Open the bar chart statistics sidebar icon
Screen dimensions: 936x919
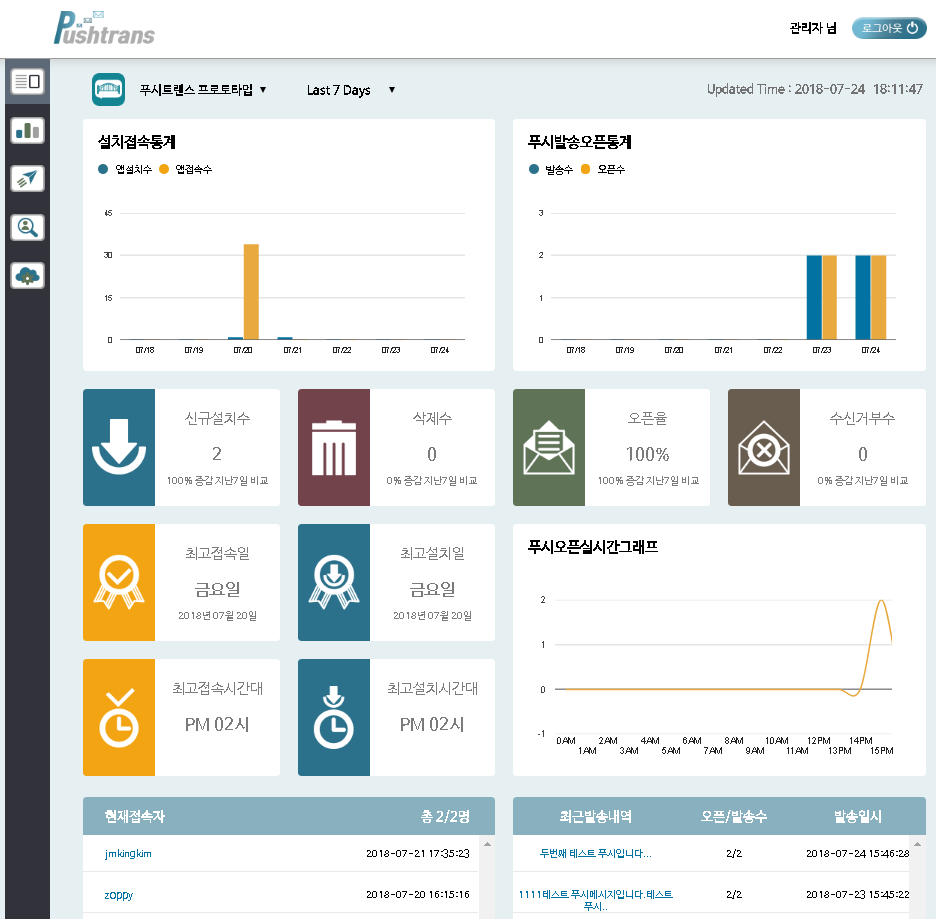[27, 130]
